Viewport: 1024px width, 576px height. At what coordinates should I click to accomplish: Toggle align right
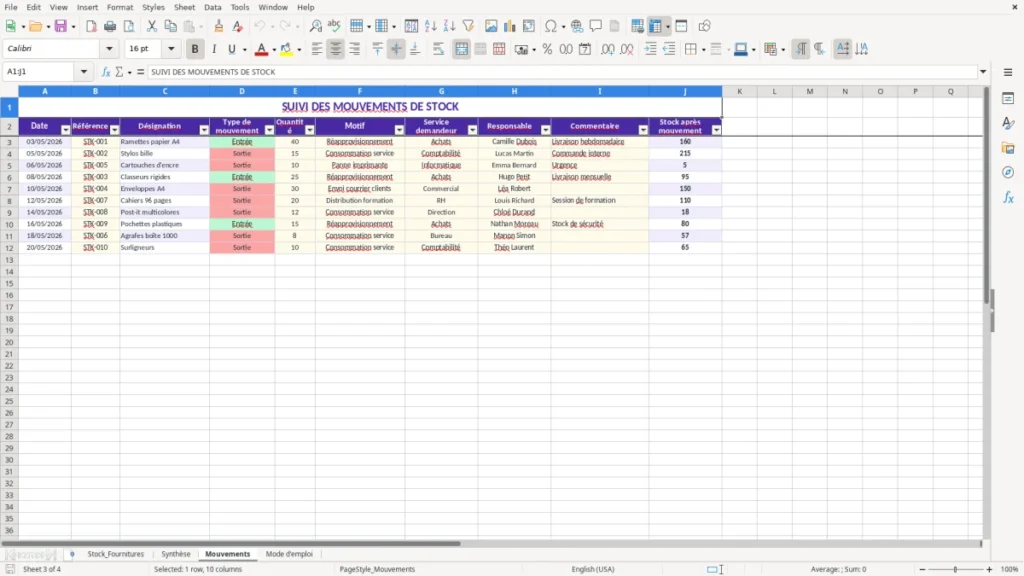(355, 49)
